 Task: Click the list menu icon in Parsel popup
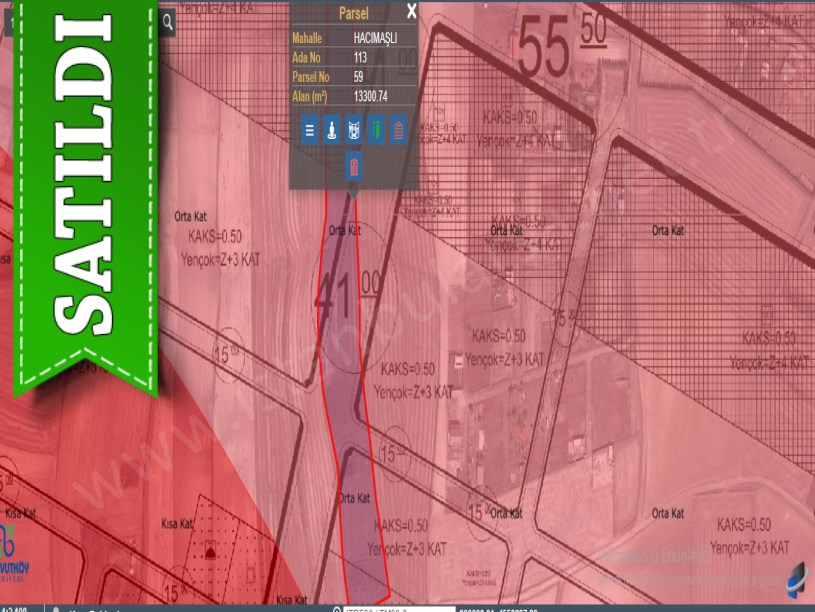(309, 130)
